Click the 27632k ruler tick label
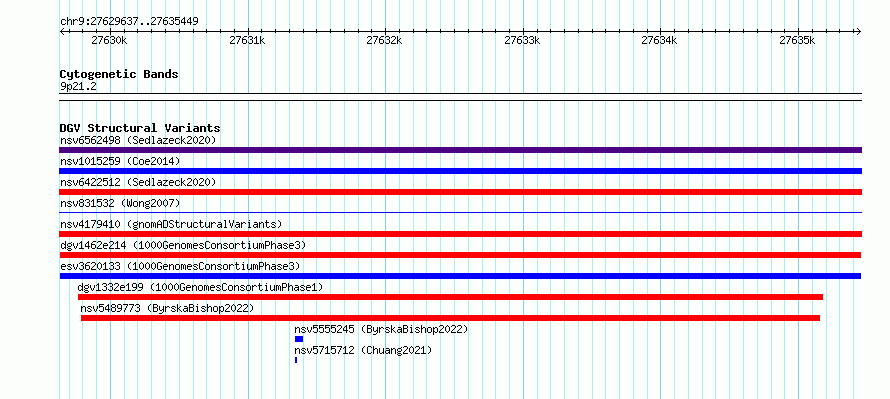The width and height of the screenshot is (890, 399). (384, 40)
